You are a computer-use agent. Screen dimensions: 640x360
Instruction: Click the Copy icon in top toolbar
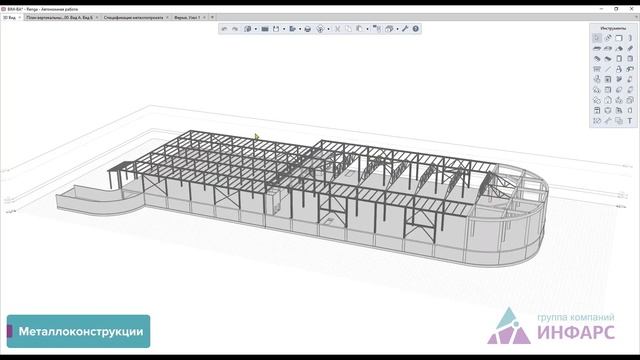click(x=348, y=29)
